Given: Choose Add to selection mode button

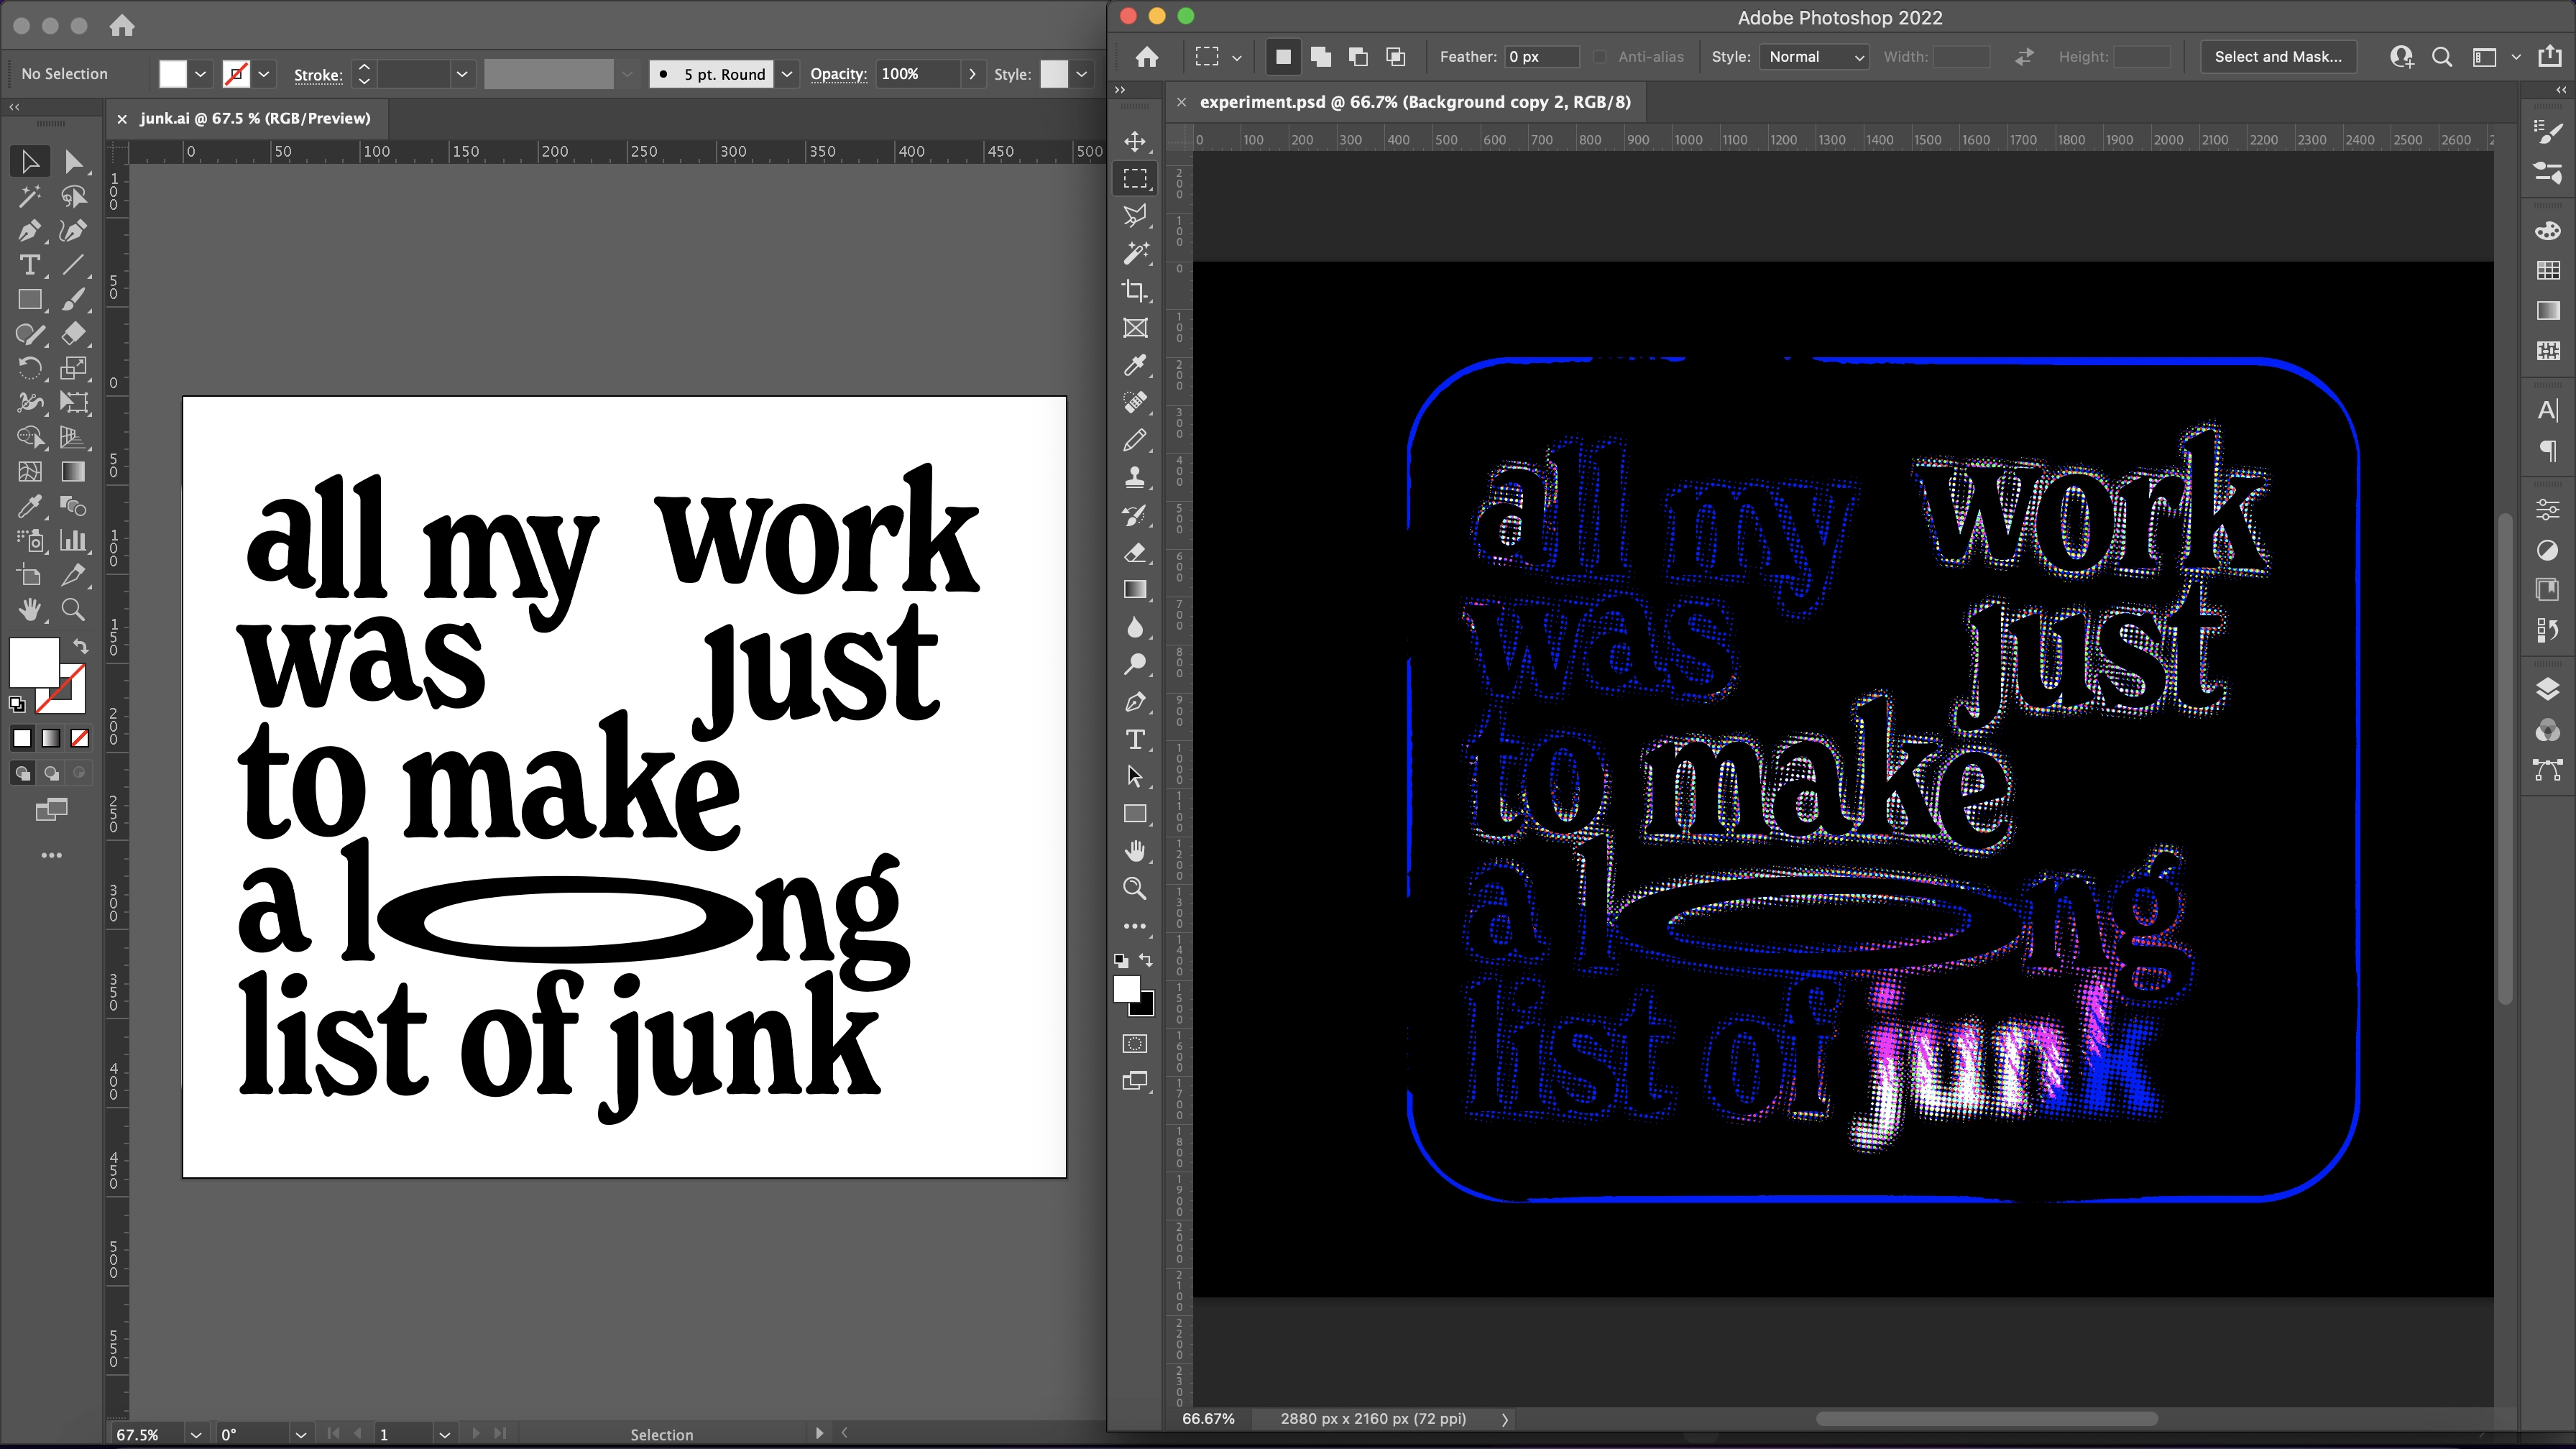Looking at the screenshot, I should [x=1321, y=57].
